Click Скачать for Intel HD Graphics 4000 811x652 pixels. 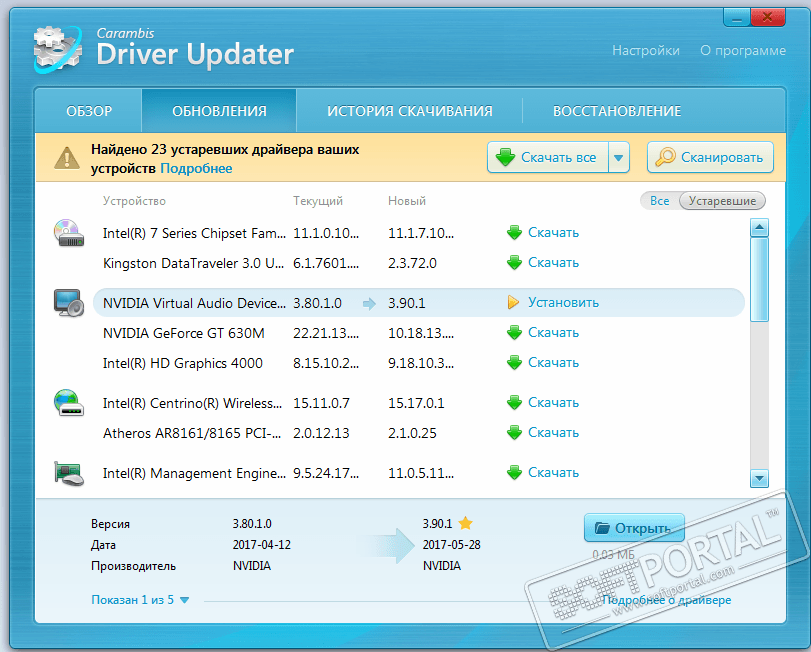pos(553,362)
